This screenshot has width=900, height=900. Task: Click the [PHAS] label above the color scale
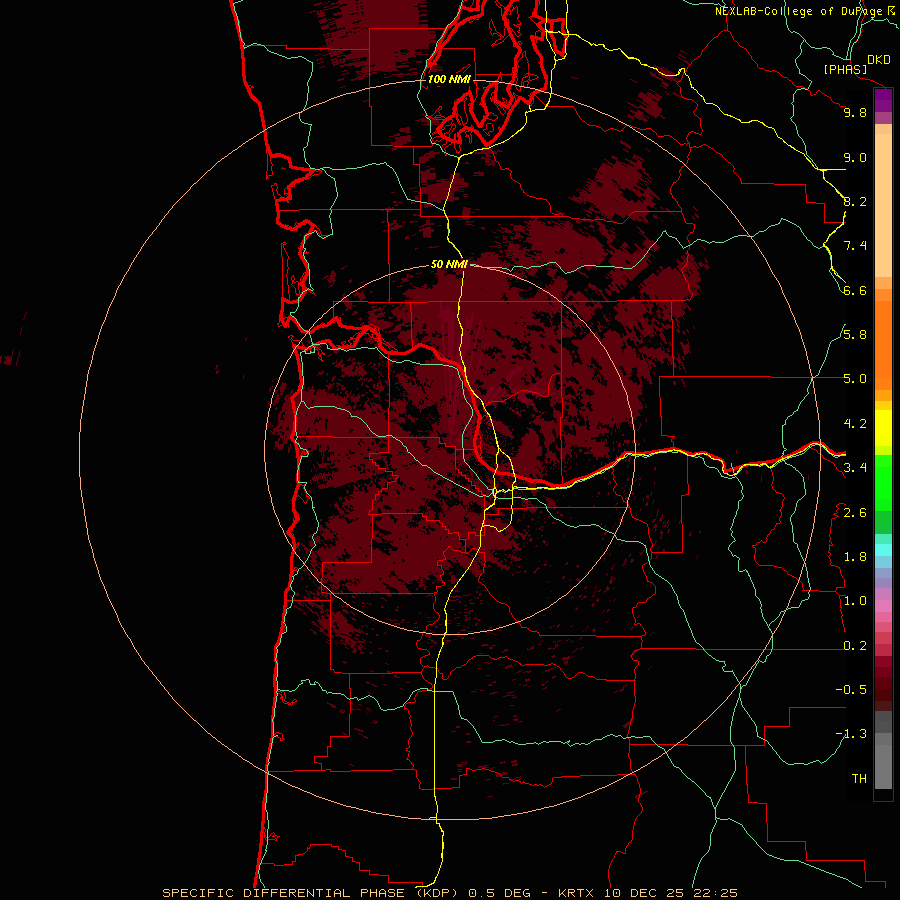[845, 69]
